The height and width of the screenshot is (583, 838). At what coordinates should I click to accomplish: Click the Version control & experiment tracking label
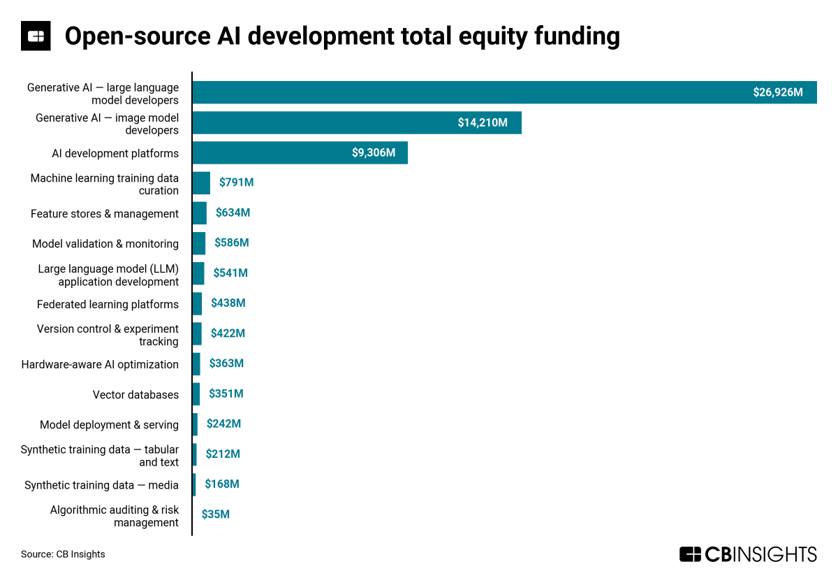pos(107,335)
